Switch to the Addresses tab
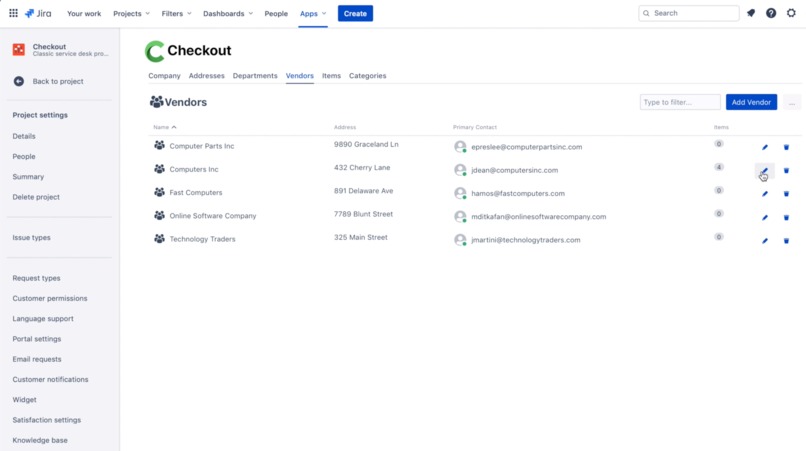The image size is (806, 451). 207,76
